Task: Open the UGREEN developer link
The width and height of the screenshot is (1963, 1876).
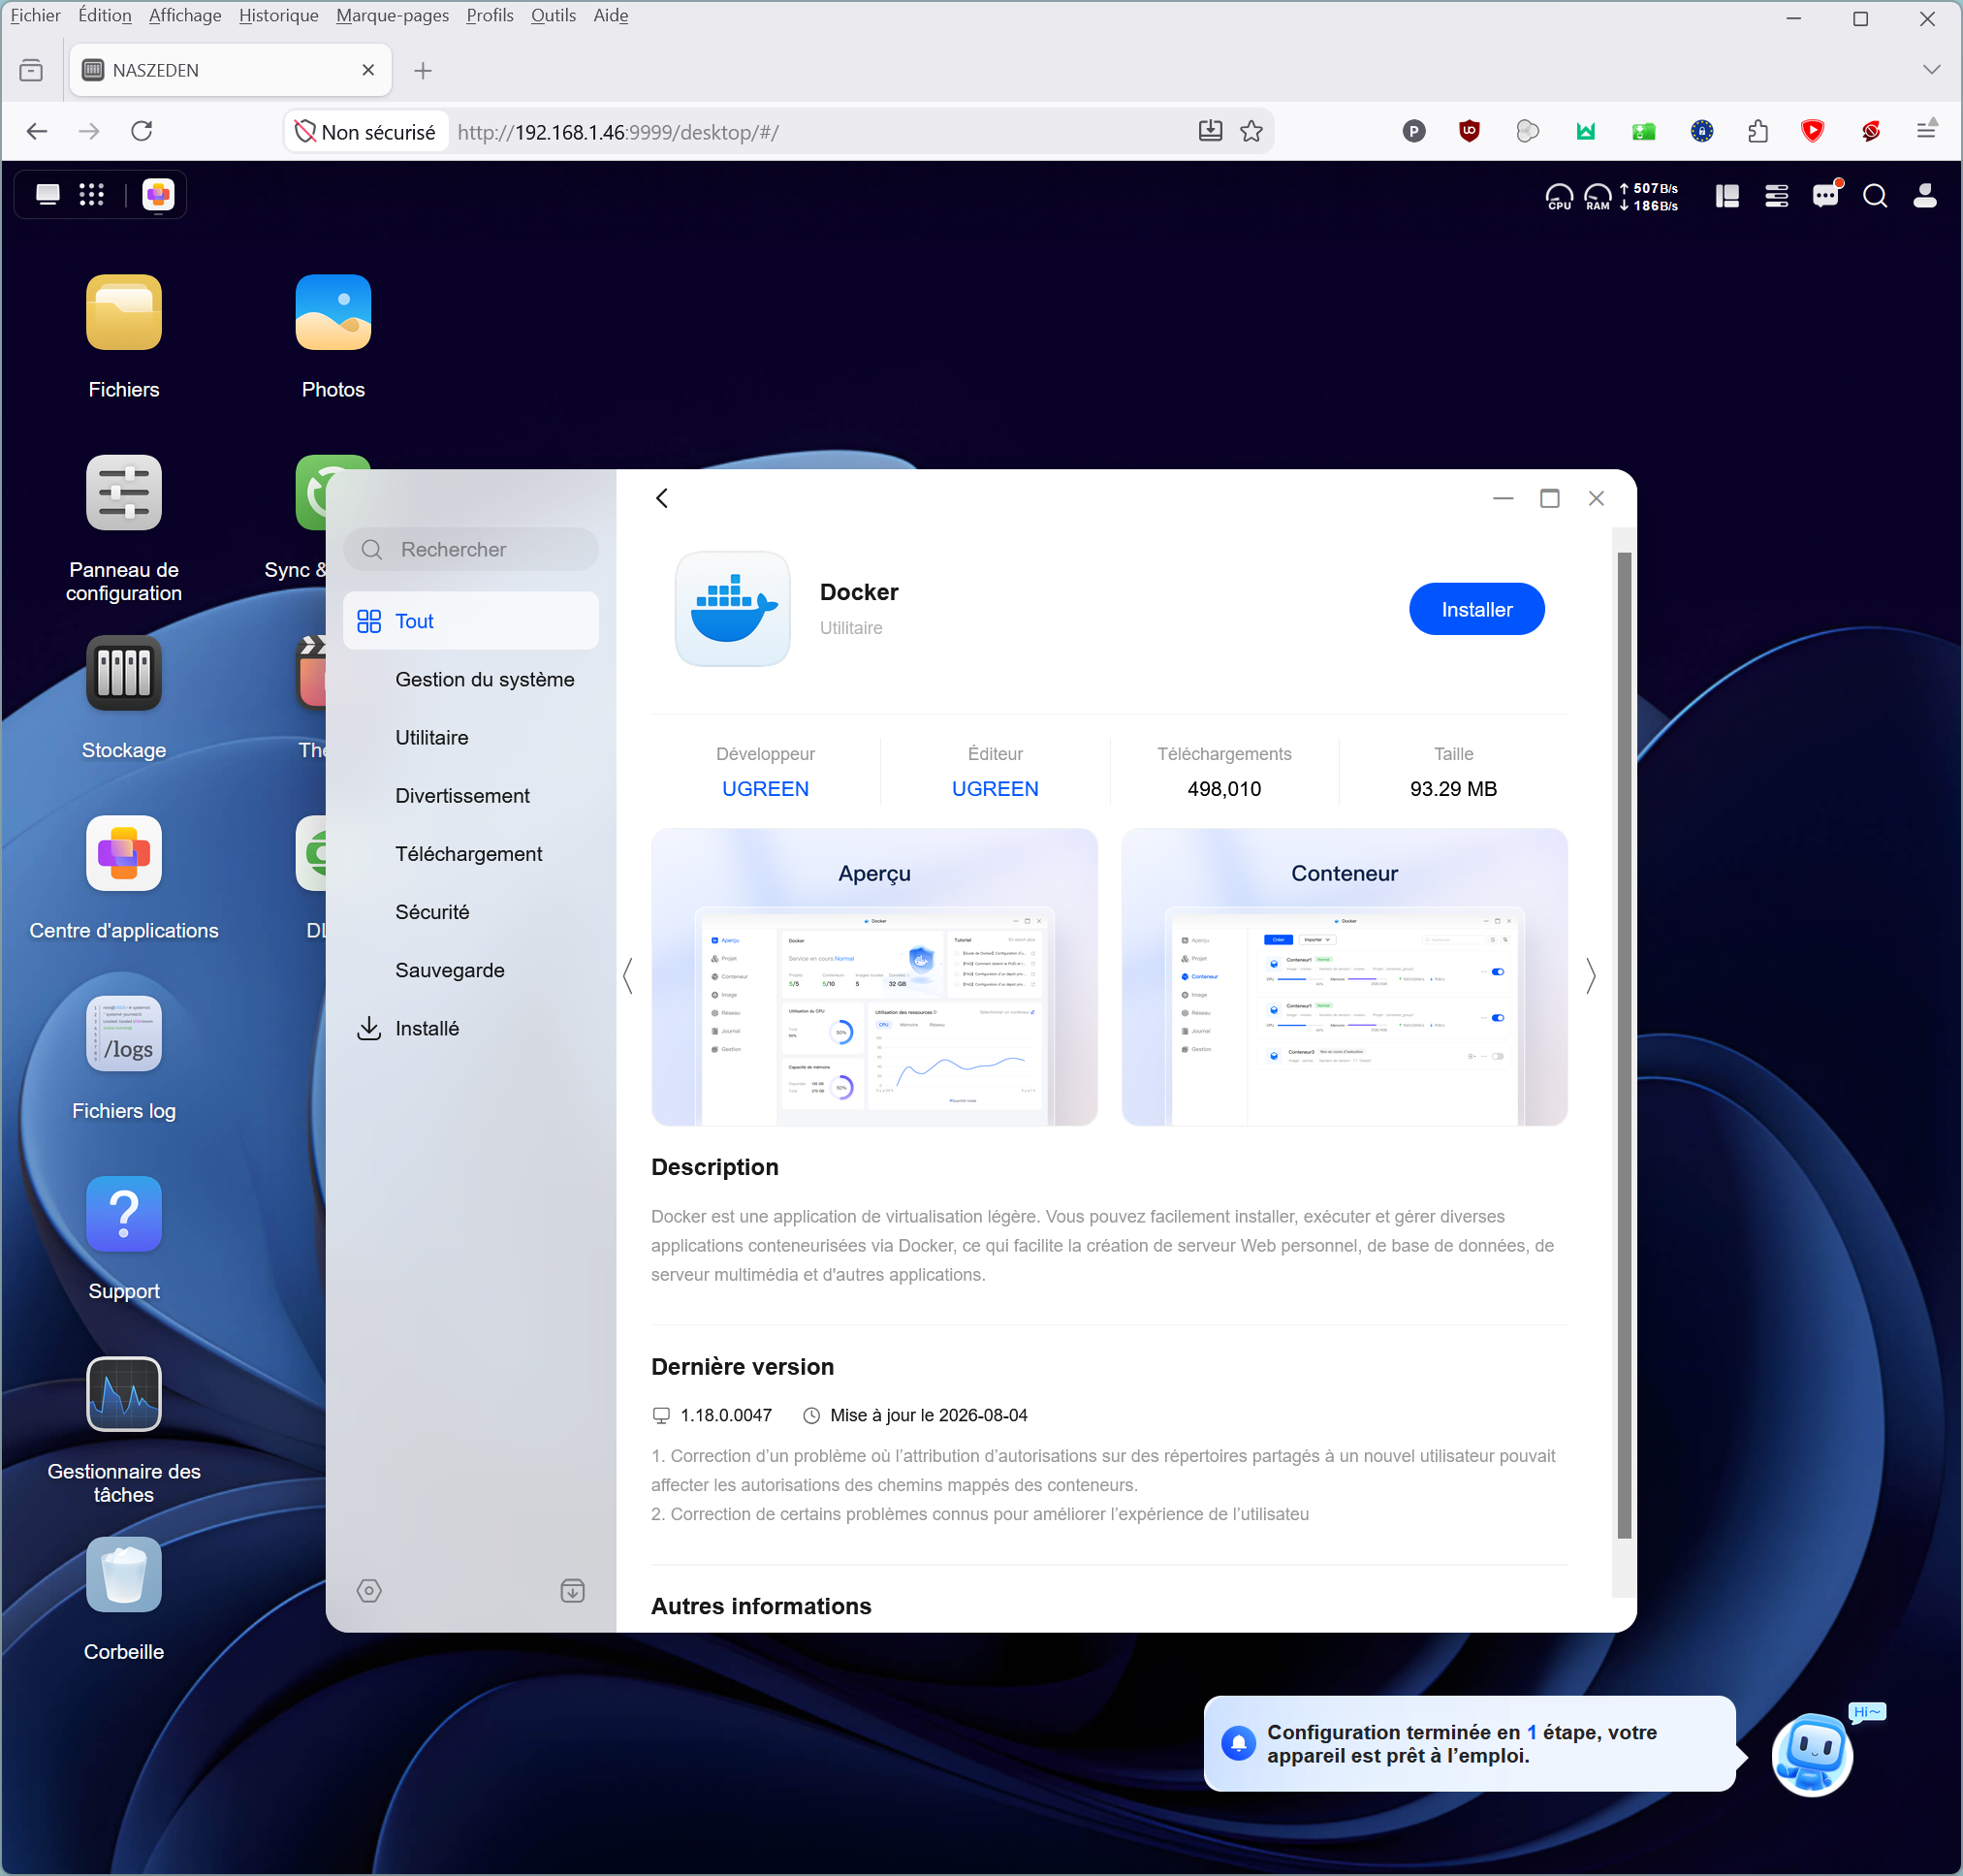Action: pos(765,789)
